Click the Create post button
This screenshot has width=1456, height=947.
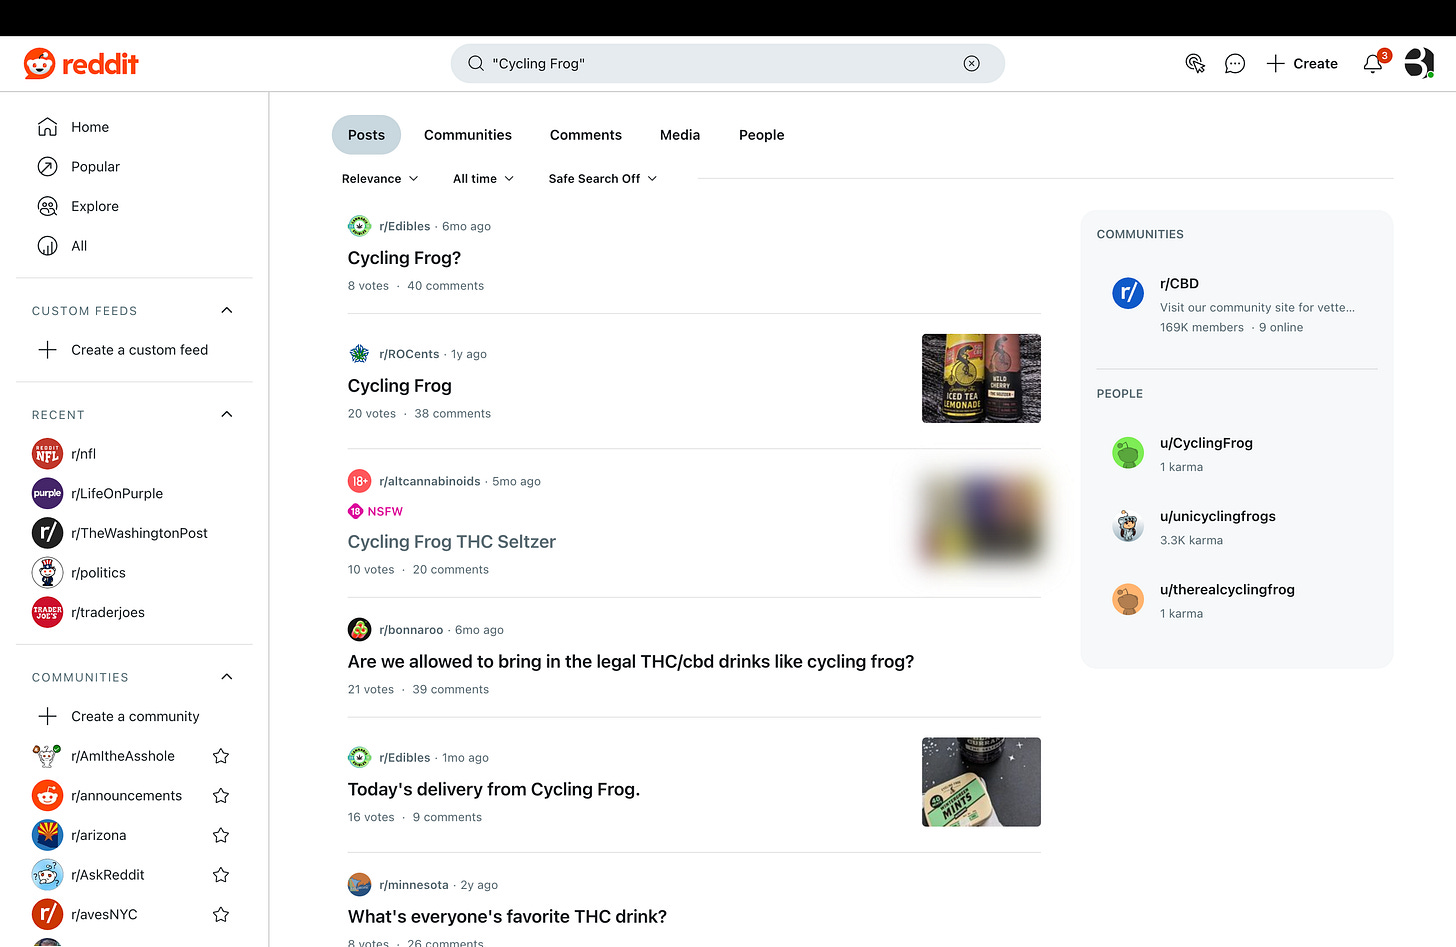pyautogui.click(x=1302, y=64)
